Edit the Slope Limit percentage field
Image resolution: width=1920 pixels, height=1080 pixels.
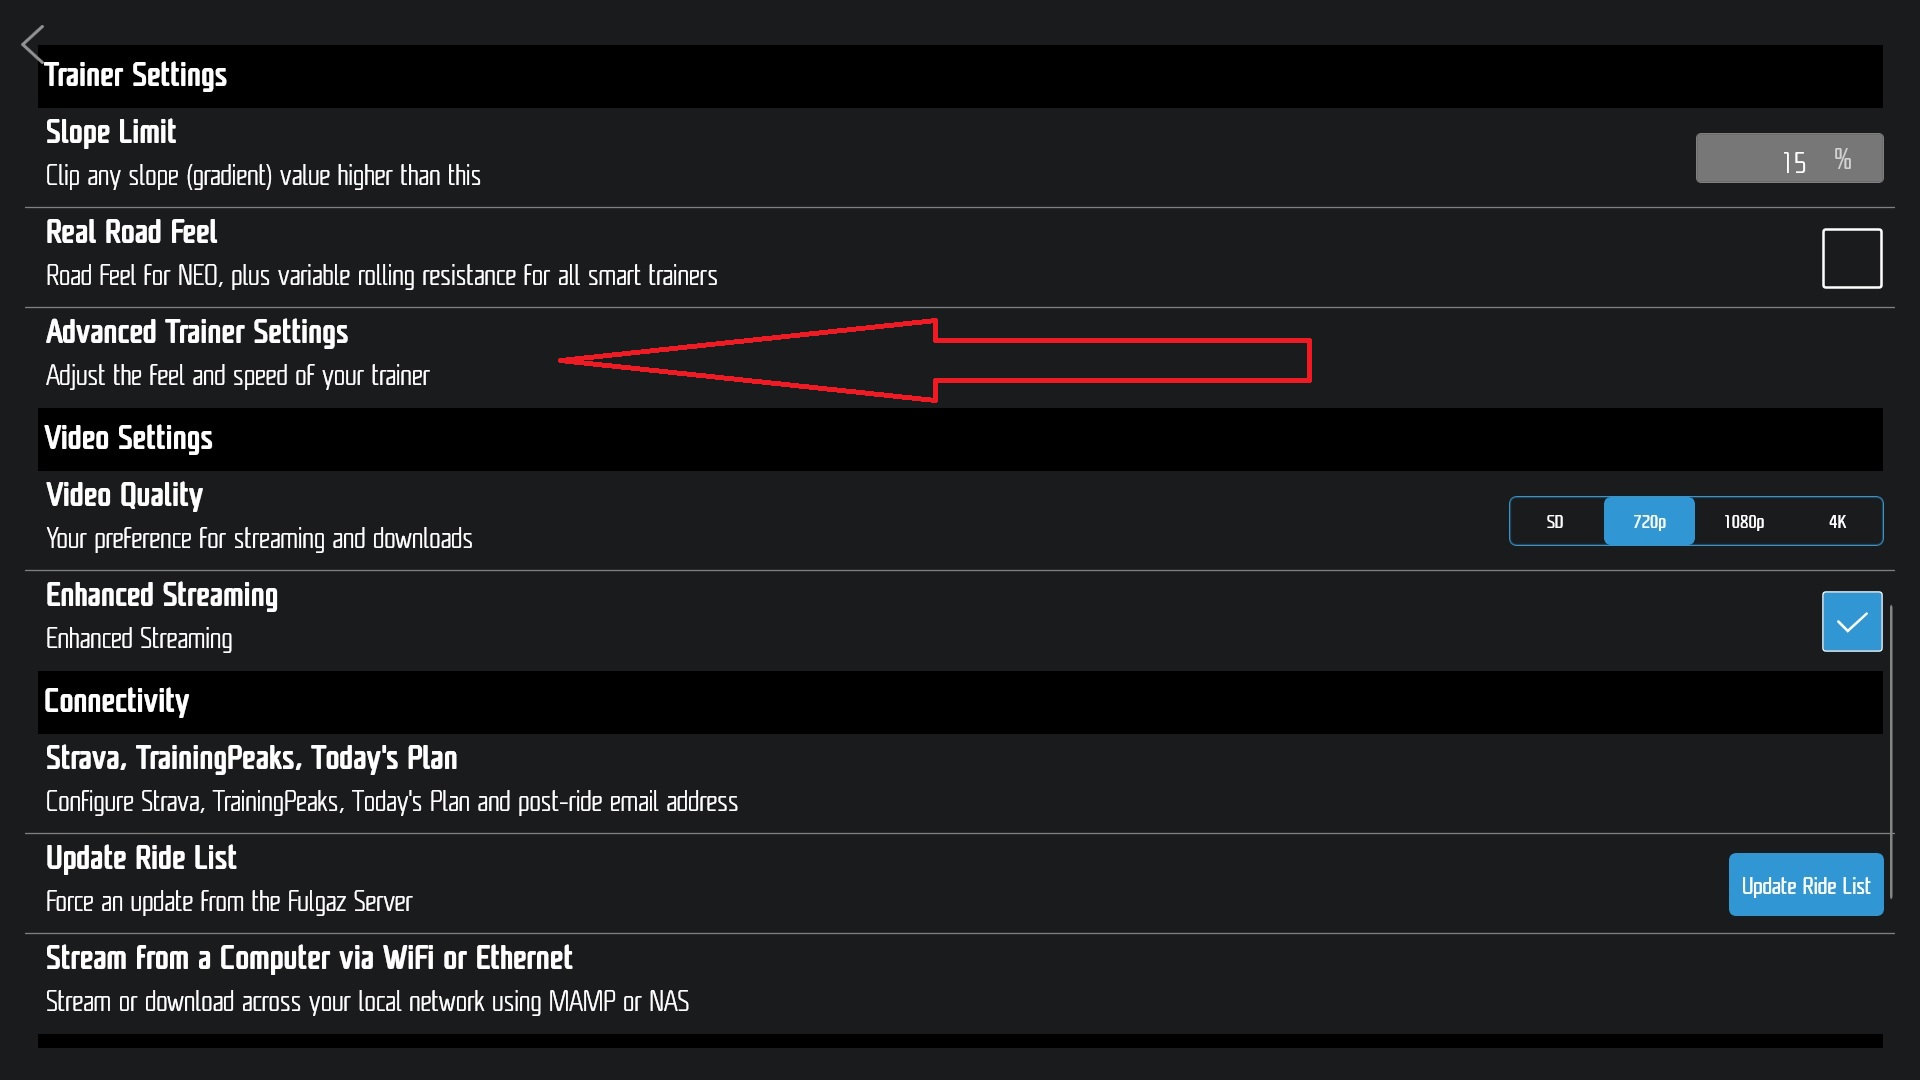coord(1788,159)
